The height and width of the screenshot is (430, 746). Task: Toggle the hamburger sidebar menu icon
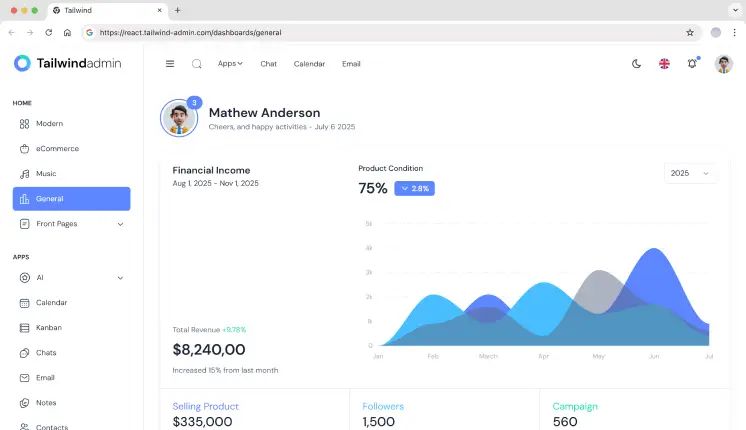[x=170, y=64]
